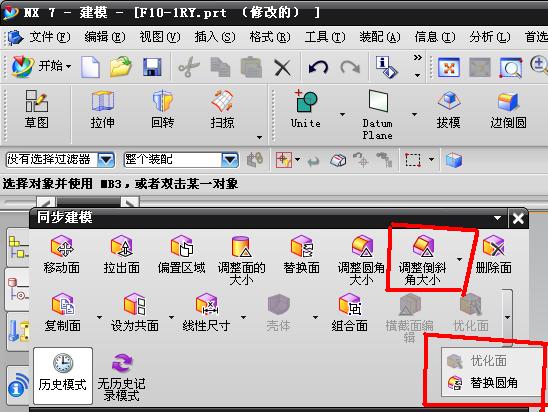This screenshot has height=412, width=548.
Task: Expand the arrow beside 设为共面
Action: coord(171,317)
